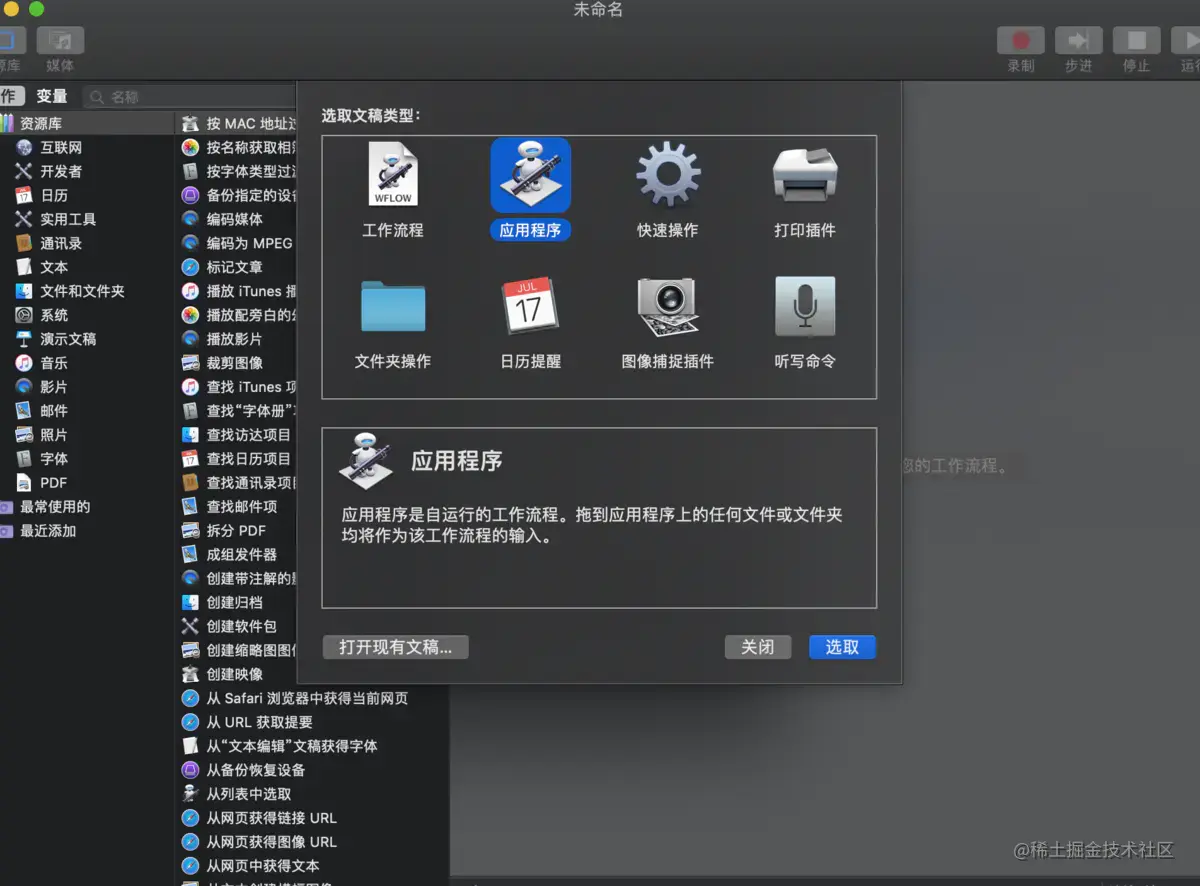Choose the 应用程序 application type icon

coord(530,176)
